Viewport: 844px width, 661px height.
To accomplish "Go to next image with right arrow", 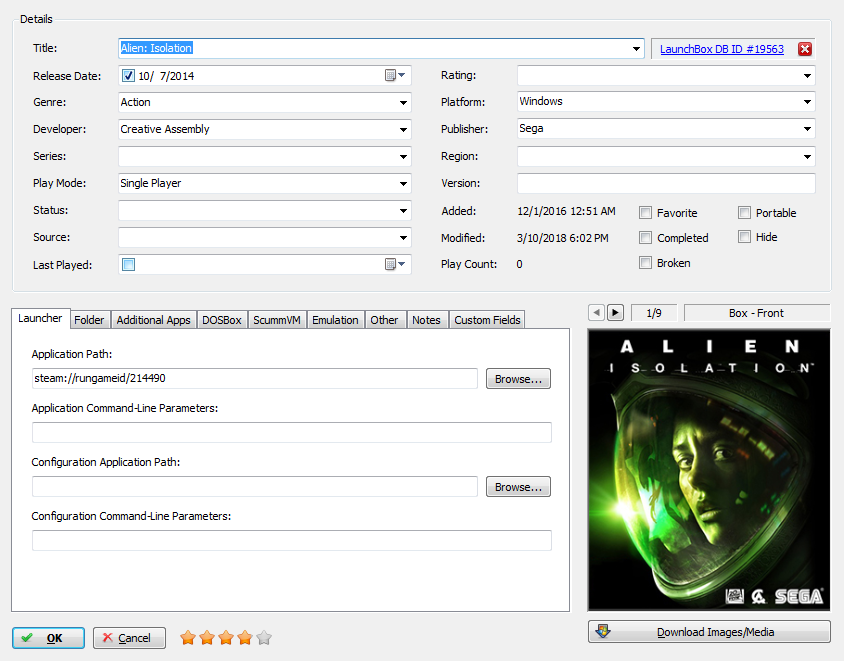I will 615,313.
